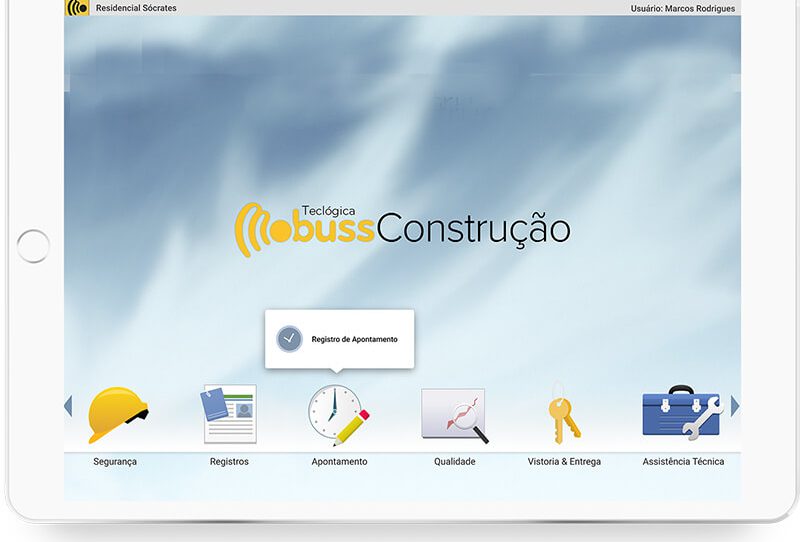The width and height of the screenshot is (800, 542).
Task: Click the Usuário: Marcos Rodrigues text
Action: 683,9
